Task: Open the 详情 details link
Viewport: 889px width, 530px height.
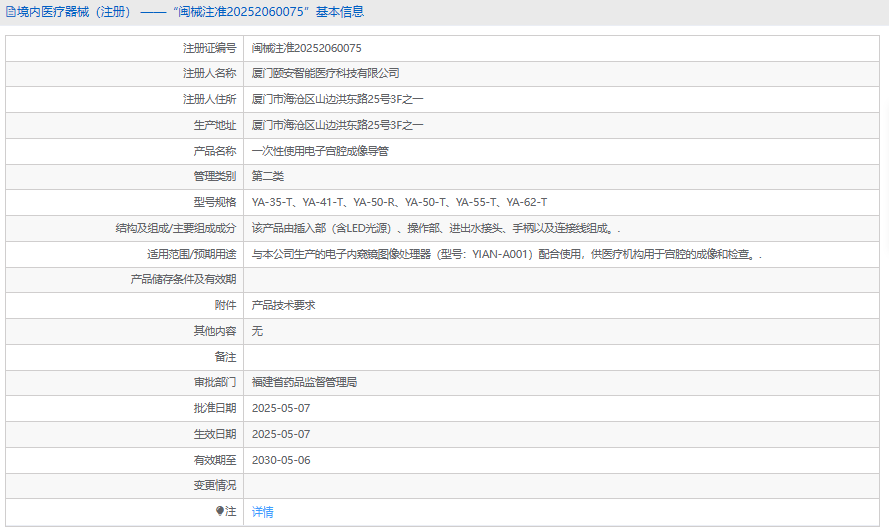Action: coord(263,512)
